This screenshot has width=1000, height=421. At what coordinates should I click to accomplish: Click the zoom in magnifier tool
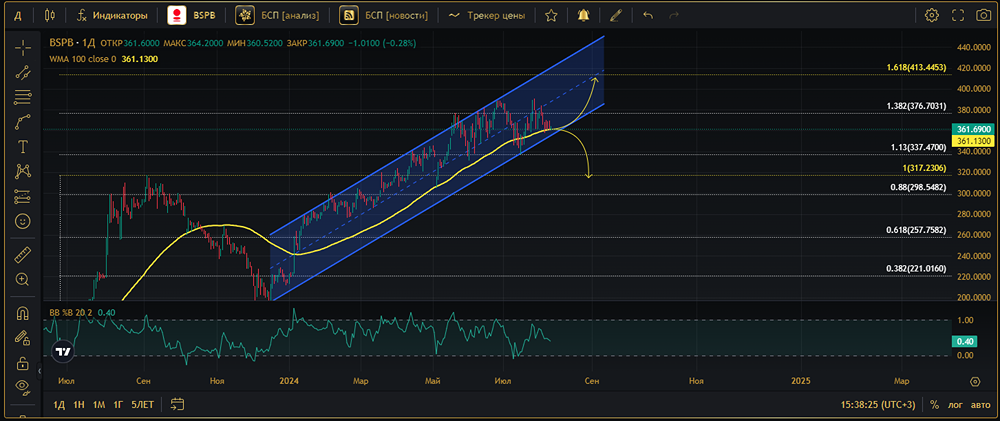(23, 279)
